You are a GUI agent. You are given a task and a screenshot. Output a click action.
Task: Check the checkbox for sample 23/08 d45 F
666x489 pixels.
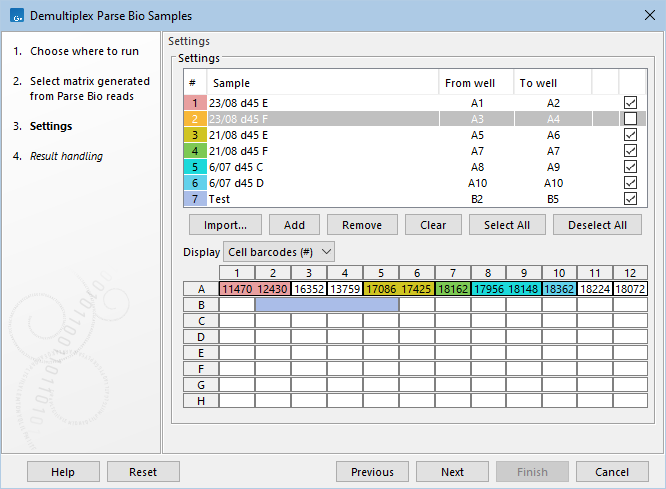tap(630, 119)
